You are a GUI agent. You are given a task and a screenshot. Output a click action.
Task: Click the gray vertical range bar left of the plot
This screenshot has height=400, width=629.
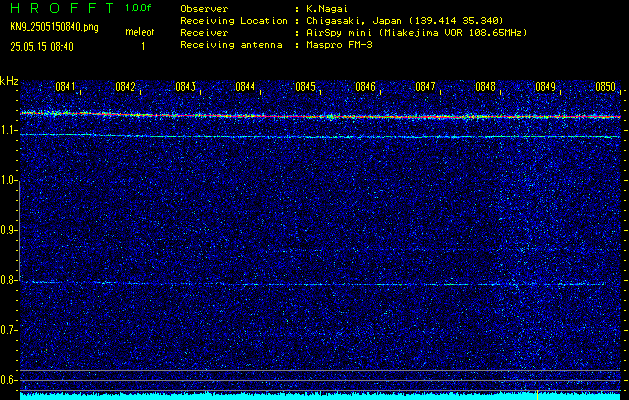click(20, 230)
